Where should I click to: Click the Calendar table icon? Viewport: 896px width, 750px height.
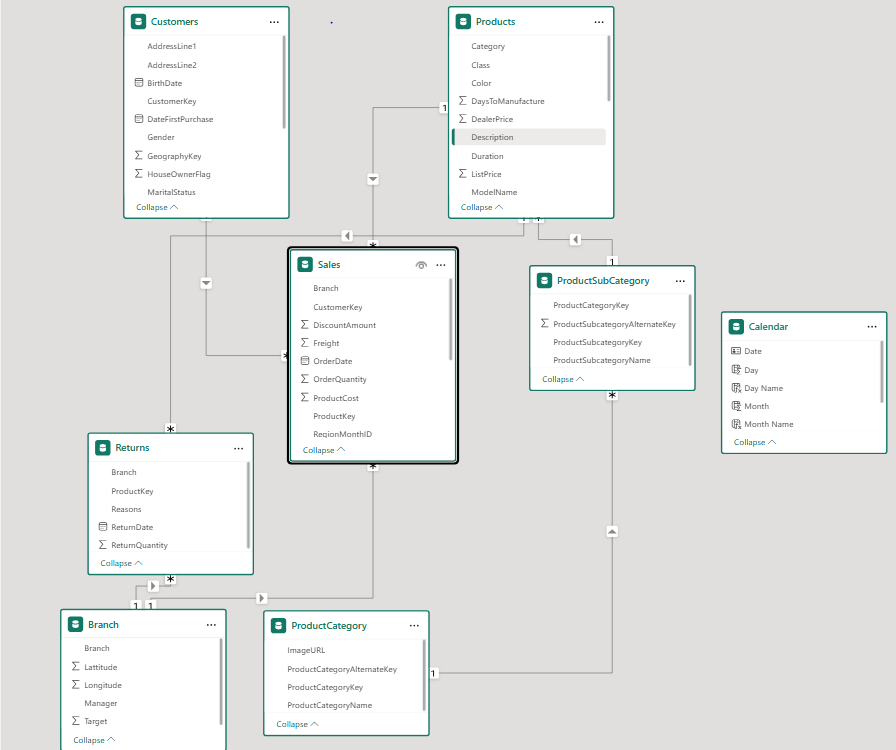click(736, 326)
